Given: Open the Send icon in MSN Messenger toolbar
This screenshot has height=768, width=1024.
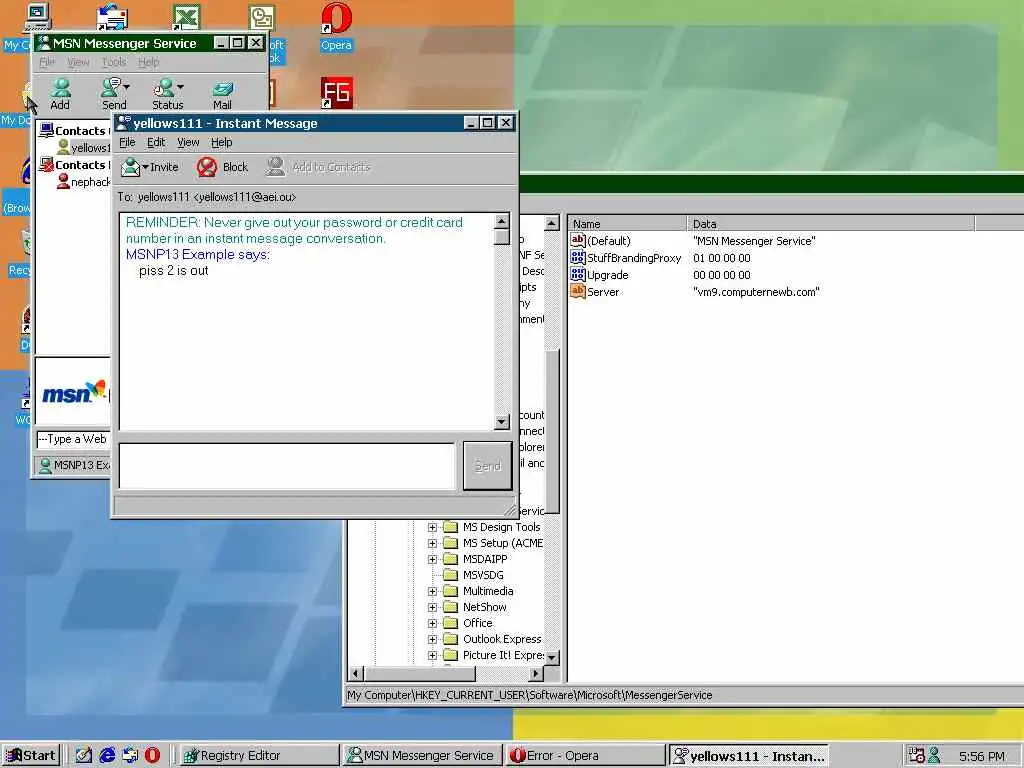Looking at the screenshot, I should click(114, 94).
